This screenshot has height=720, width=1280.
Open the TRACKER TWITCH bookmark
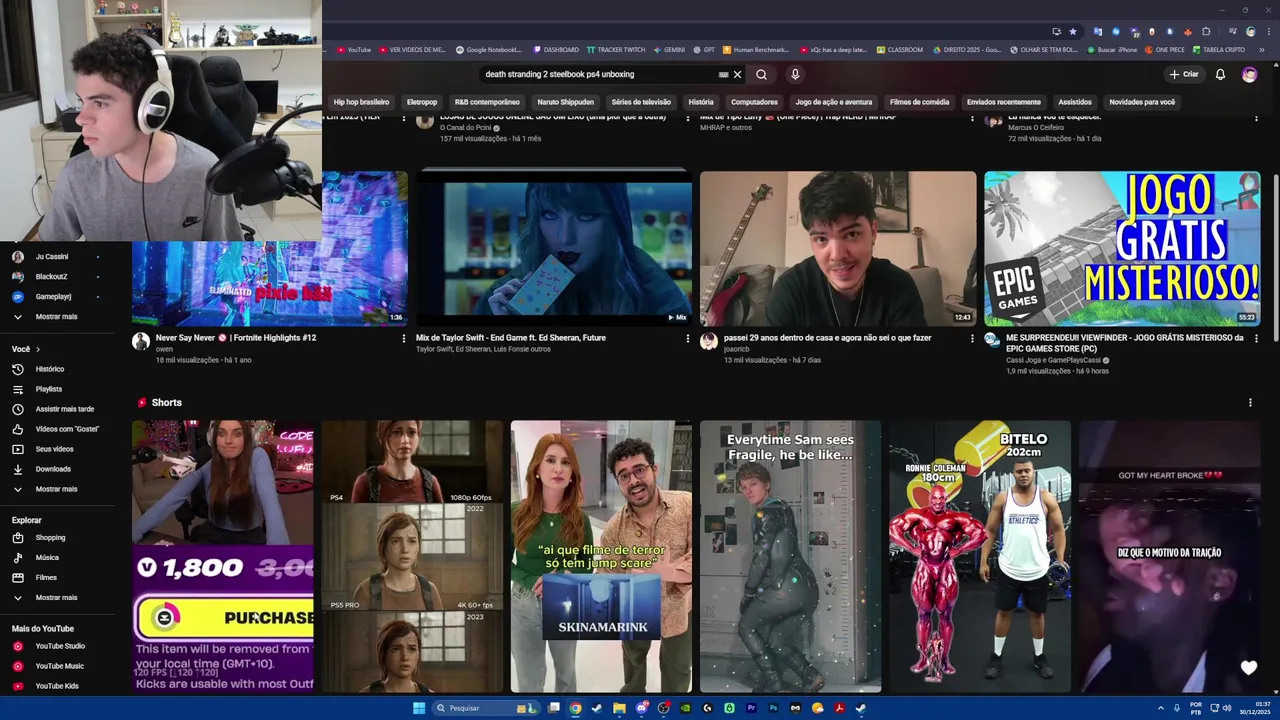click(616, 49)
